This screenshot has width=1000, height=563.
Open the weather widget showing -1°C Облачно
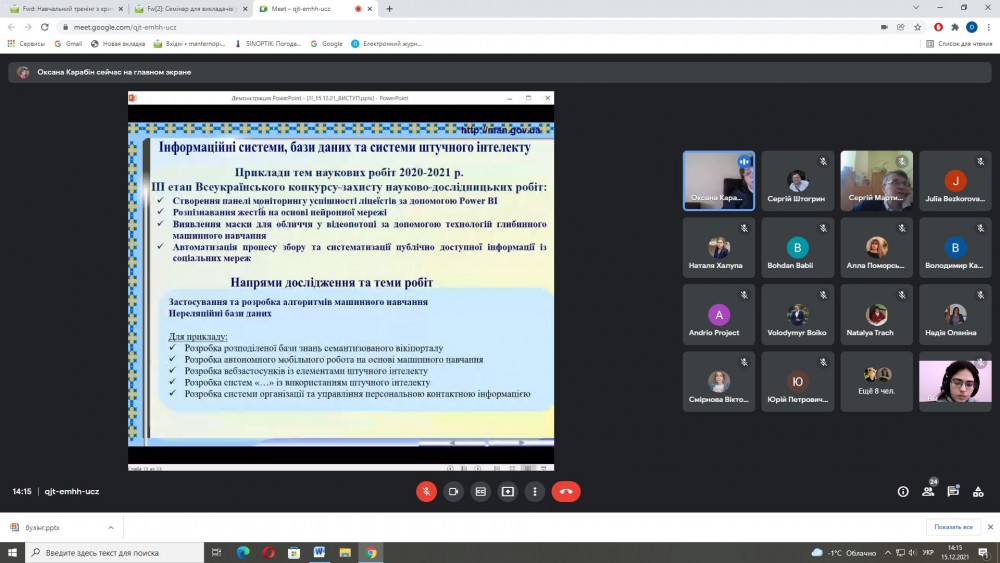(x=844, y=553)
